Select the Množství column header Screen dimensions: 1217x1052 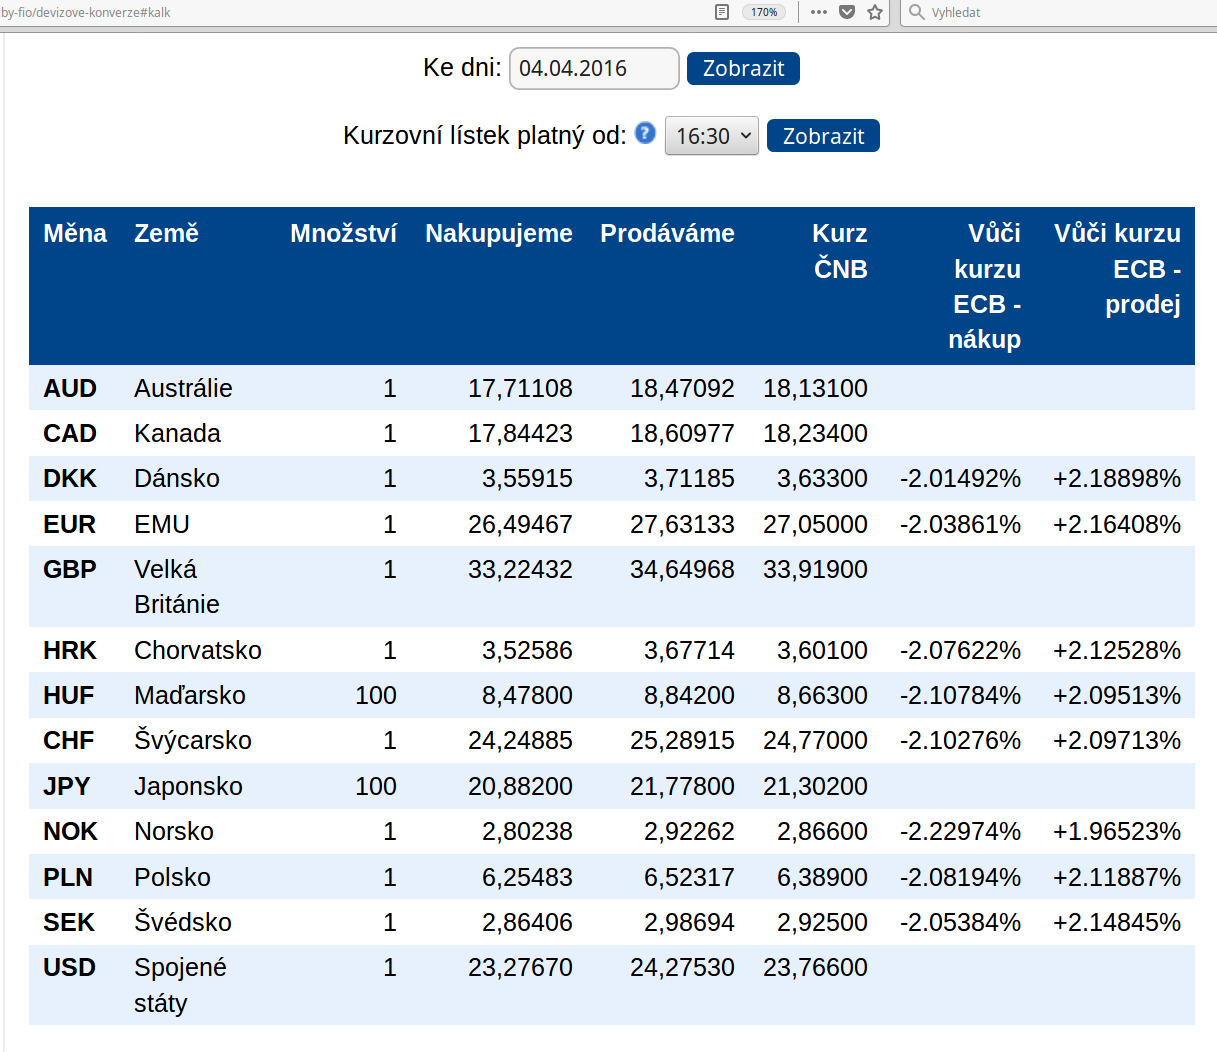[343, 233]
